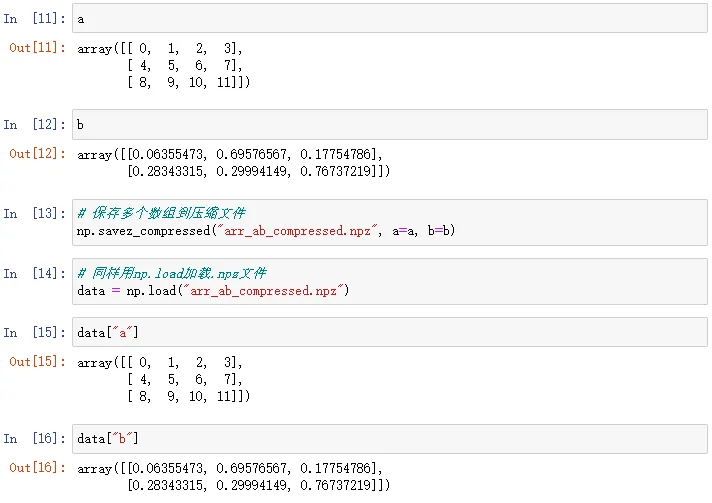Click the Out[16] float array output
Screen dimensions: 712x503
[x=233, y=476]
